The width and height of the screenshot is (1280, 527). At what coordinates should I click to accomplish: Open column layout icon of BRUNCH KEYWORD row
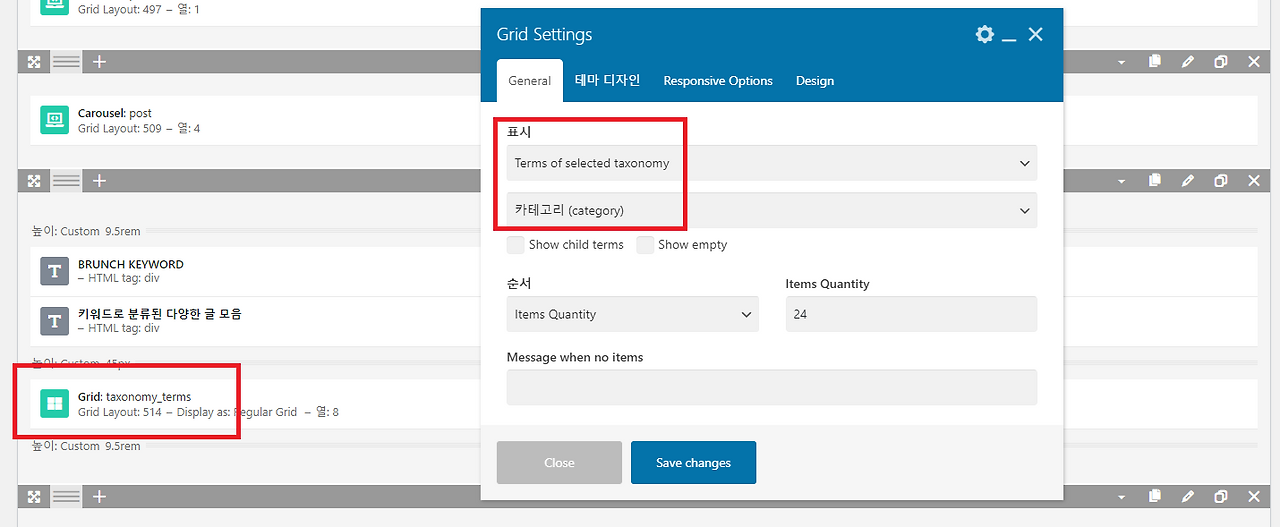click(66, 181)
